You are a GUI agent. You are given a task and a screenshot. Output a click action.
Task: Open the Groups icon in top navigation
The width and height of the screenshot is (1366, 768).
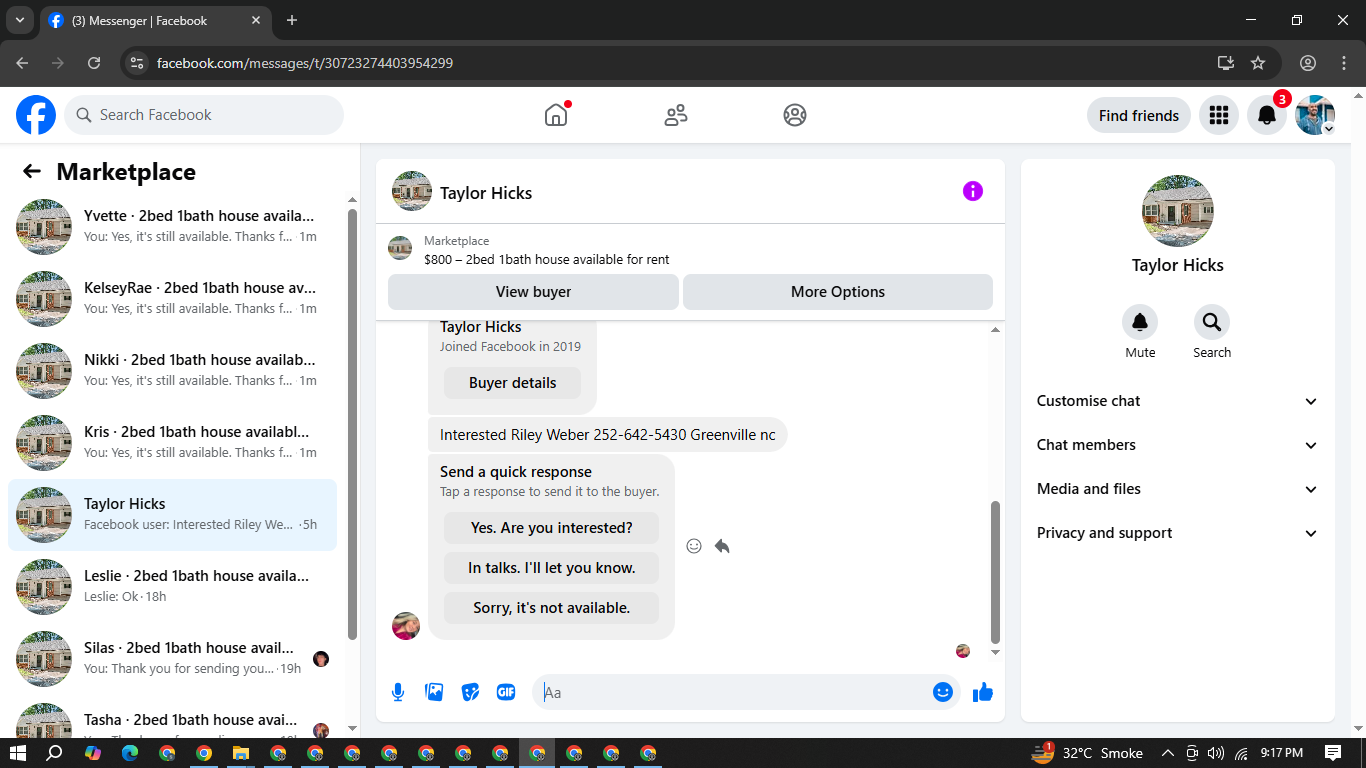click(x=795, y=115)
